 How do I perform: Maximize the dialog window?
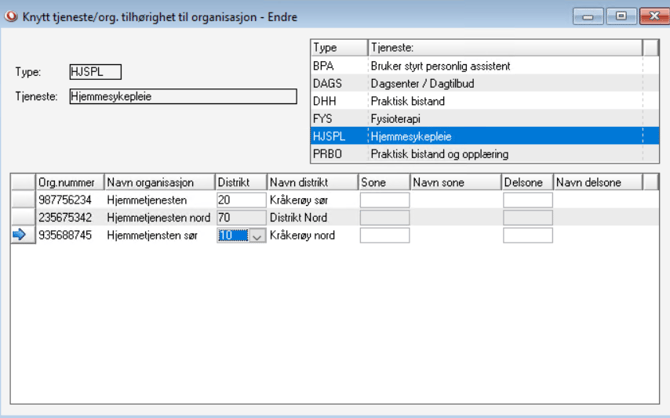tap(621, 15)
